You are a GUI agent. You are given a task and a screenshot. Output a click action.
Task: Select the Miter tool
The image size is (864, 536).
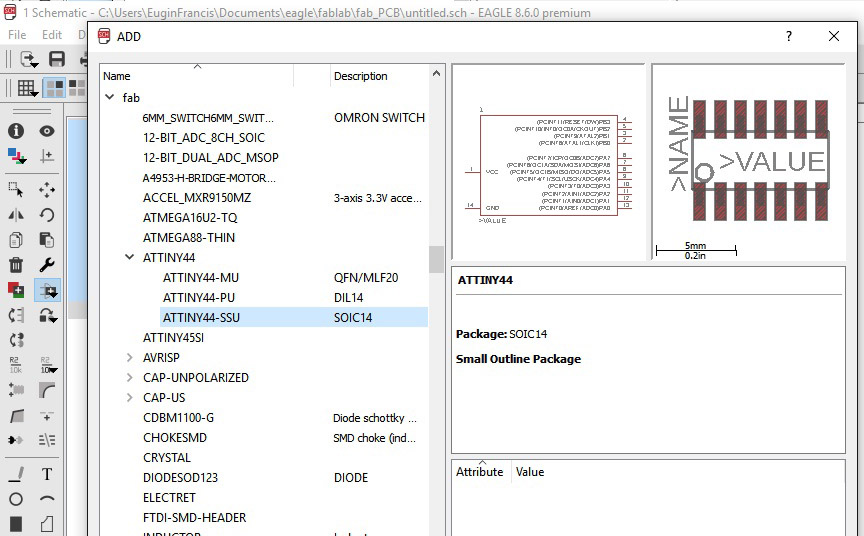pyautogui.click(x=47, y=390)
